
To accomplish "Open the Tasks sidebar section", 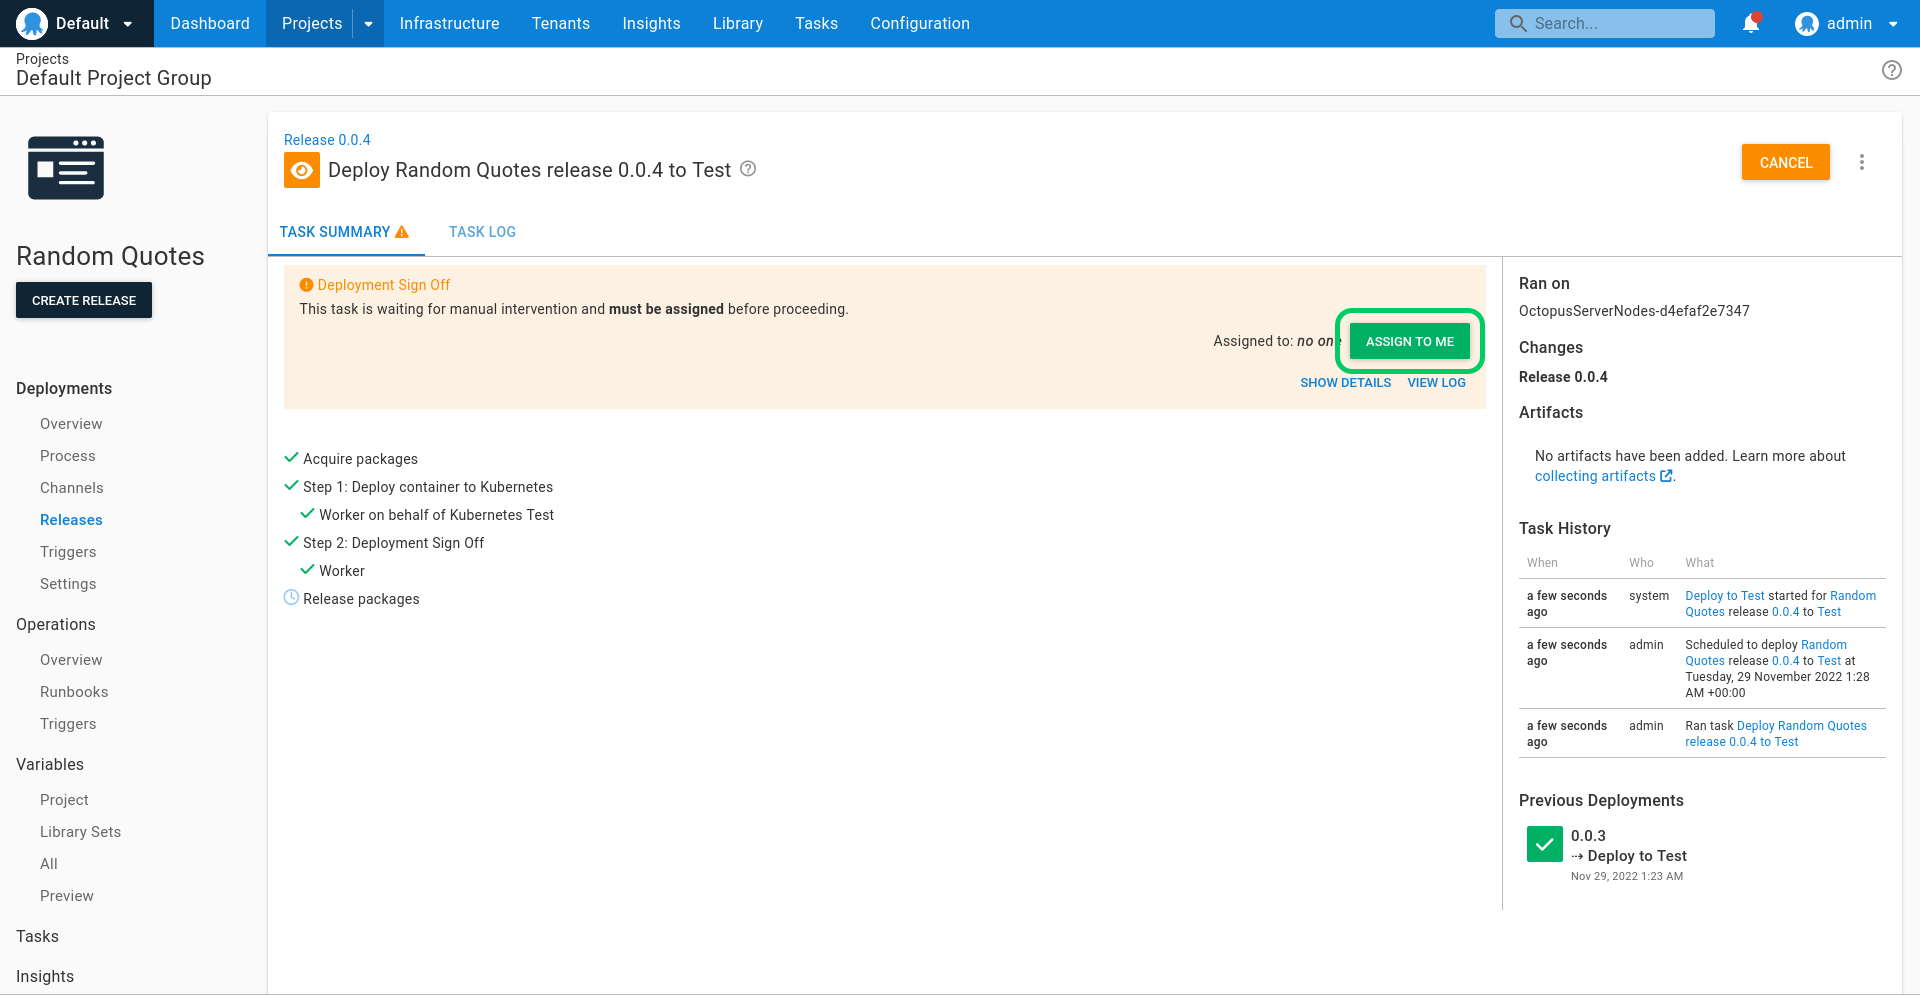I will point(37,936).
